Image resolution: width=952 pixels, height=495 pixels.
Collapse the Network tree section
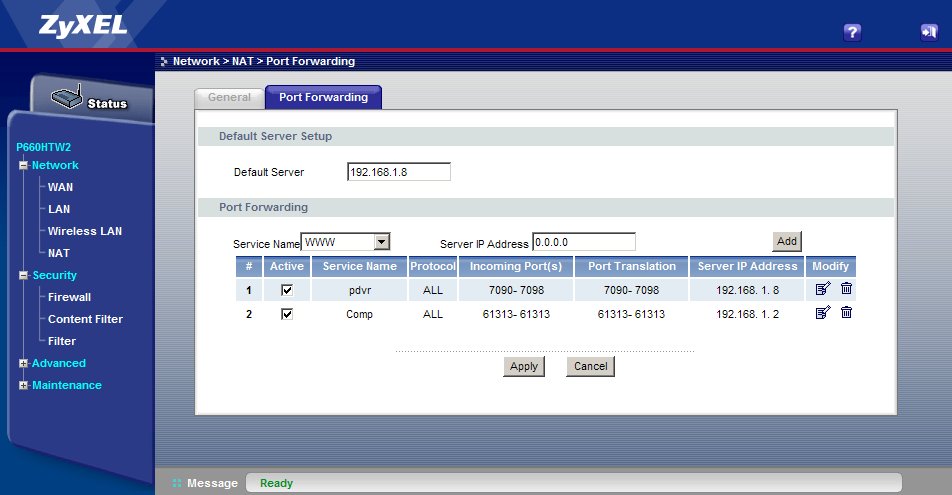[x=23, y=166]
